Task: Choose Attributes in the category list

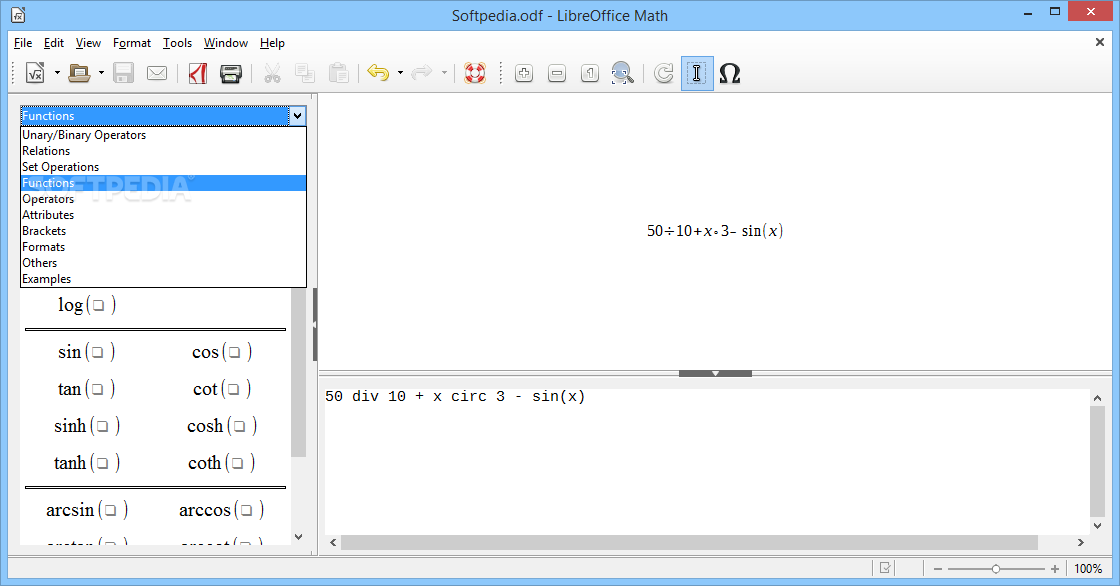Action: click(x=164, y=215)
